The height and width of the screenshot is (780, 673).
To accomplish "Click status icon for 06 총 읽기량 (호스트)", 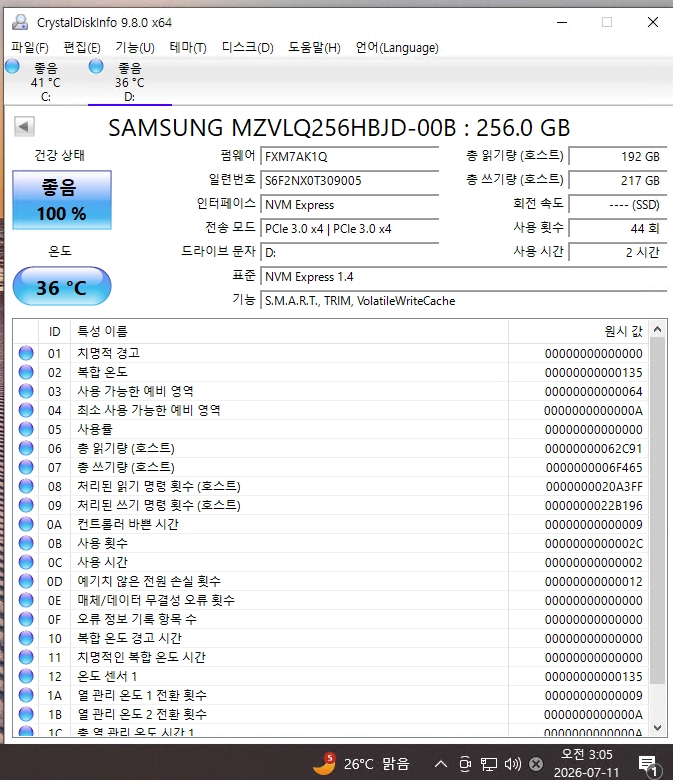I will pyautogui.click(x=26, y=448).
